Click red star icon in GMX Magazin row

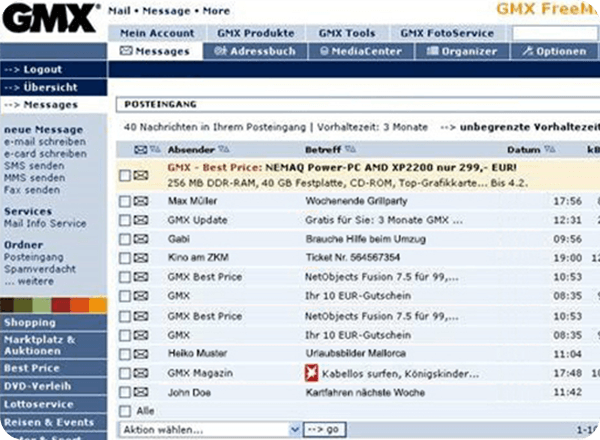pos(311,373)
